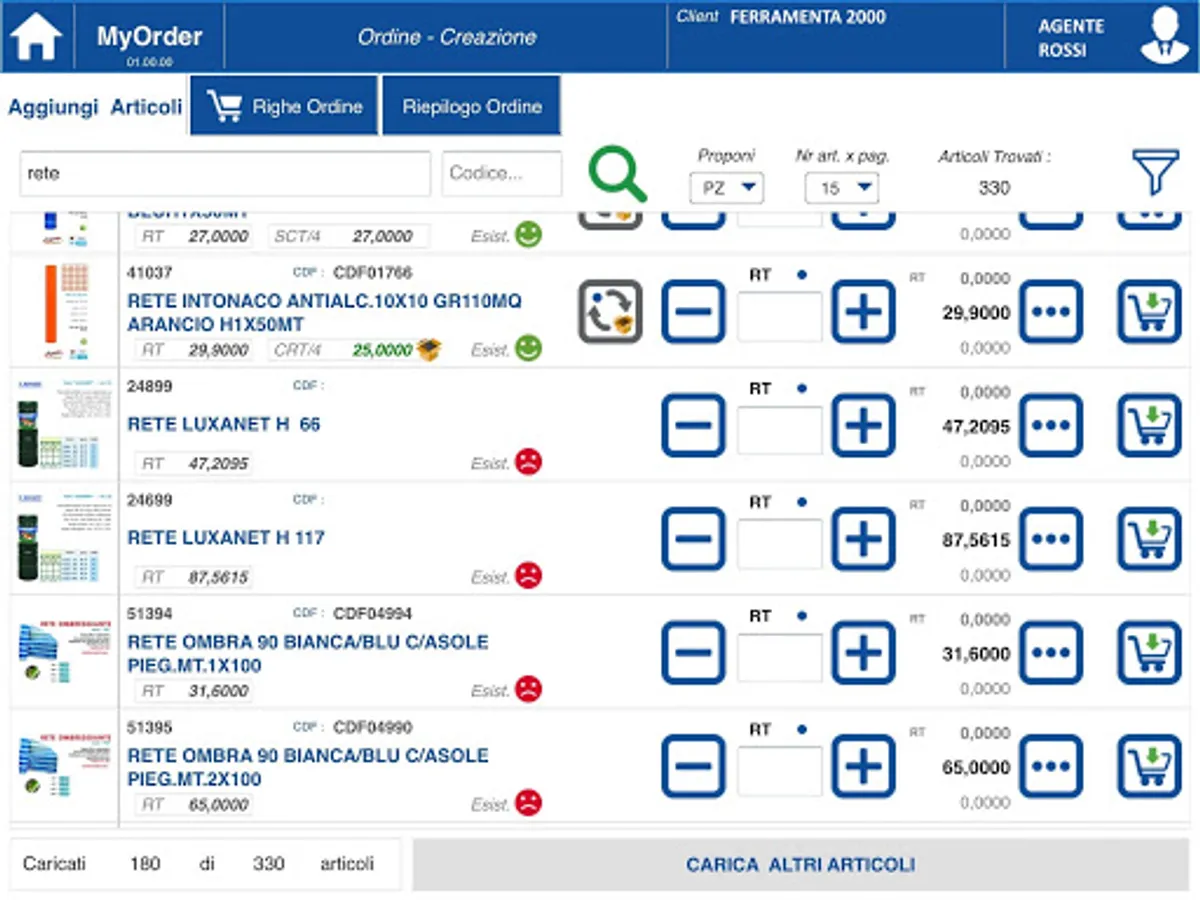Click red availability face for RETE LUXANET H 117
This screenshot has width=1200, height=900.
[528, 575]
